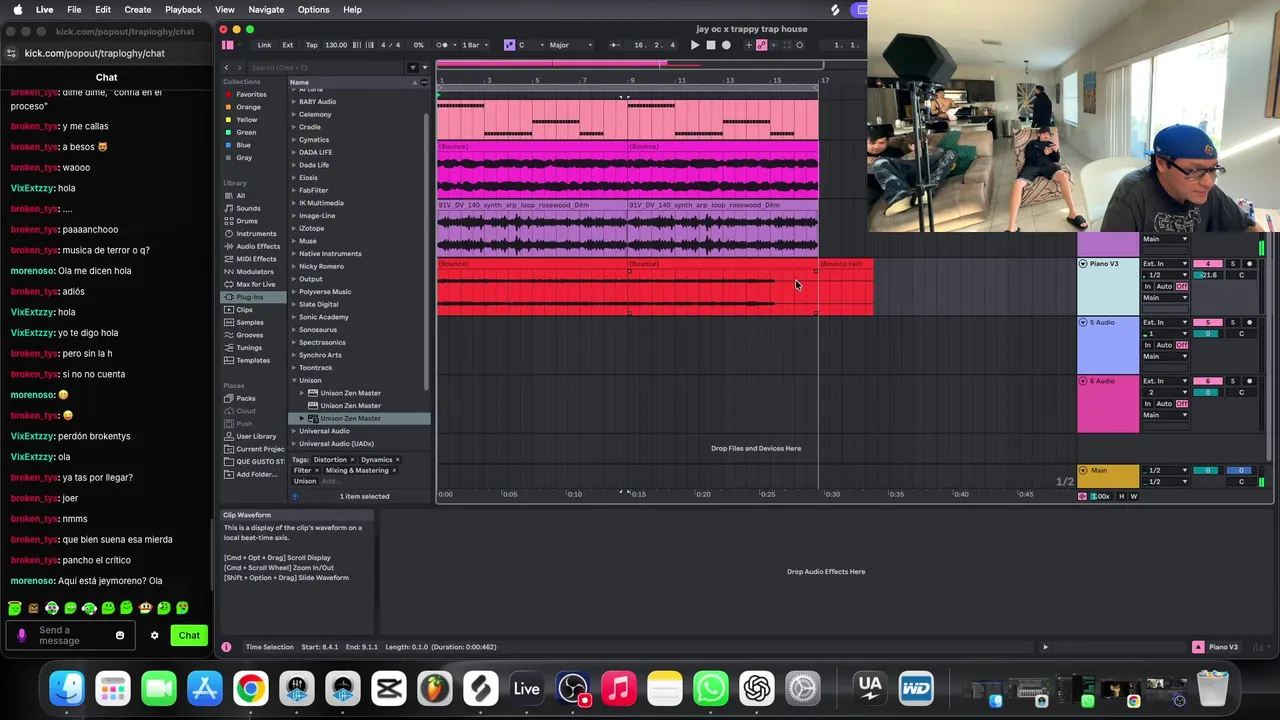Set 6 Audio monitoring to Off
Image resolution: width=1280 pixels, height=720 pixels.
(1182, 404)
